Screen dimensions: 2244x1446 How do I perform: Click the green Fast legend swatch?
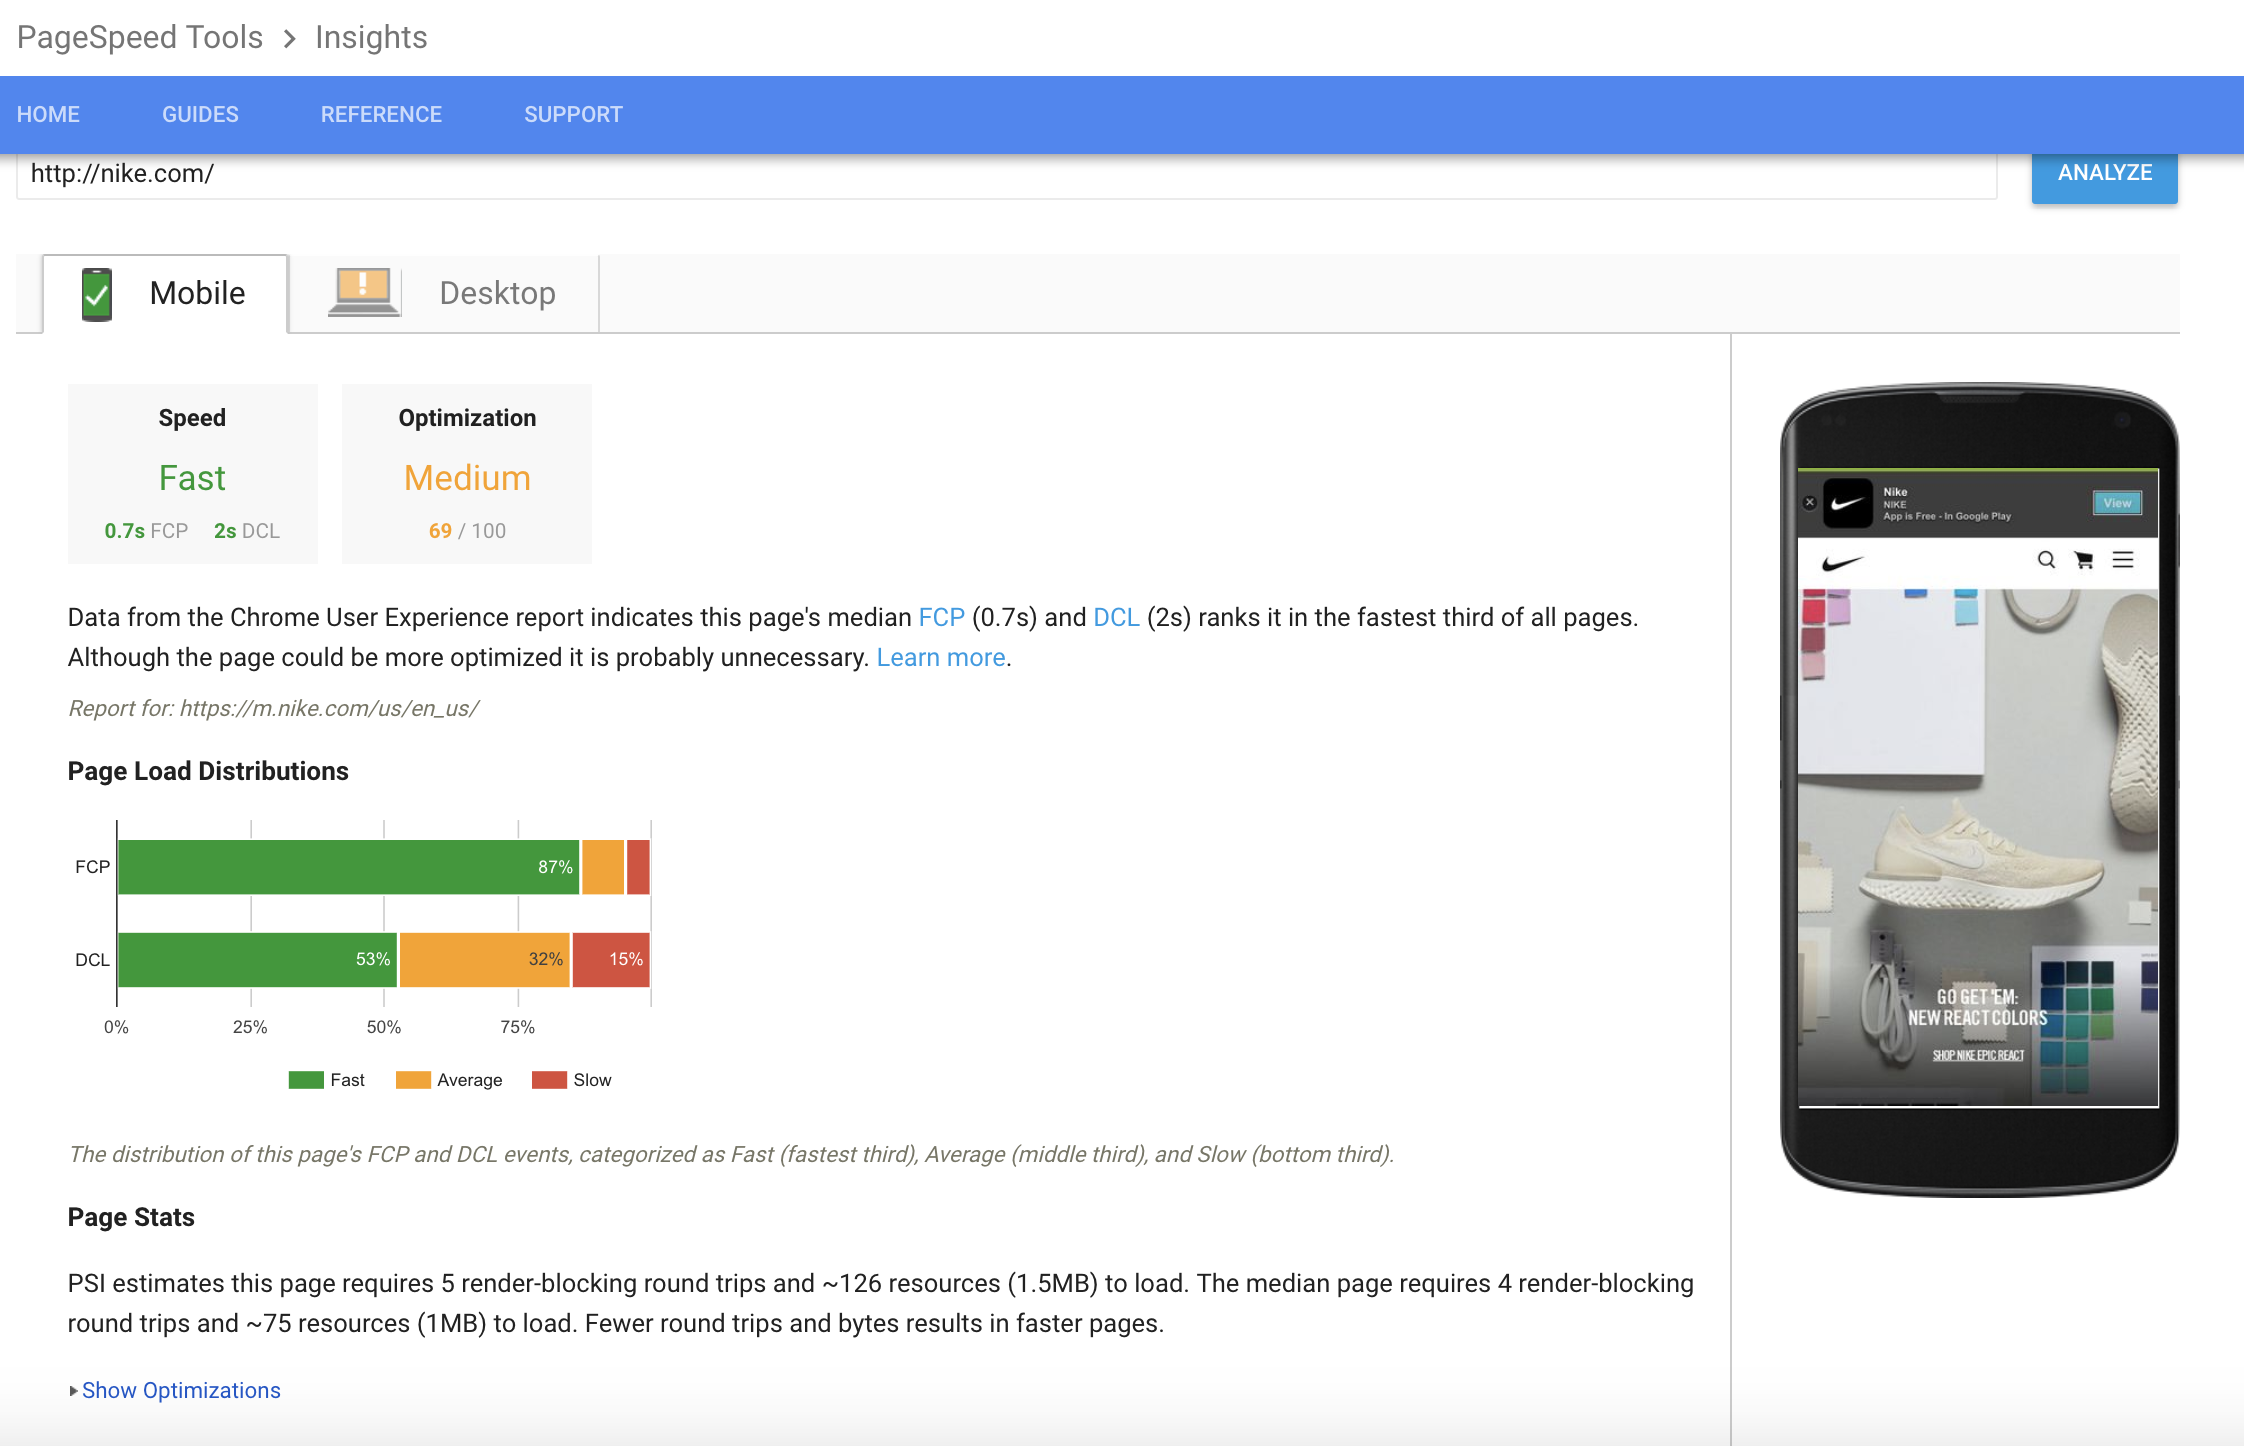coord(306,1080)
